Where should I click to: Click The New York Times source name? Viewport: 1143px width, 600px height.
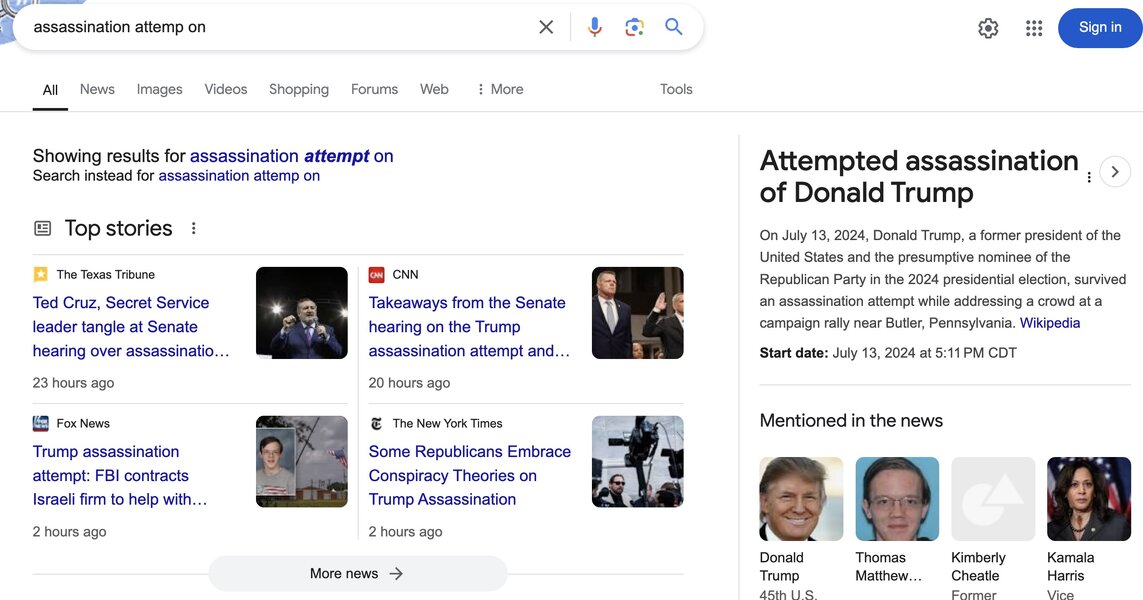[448, 424]
